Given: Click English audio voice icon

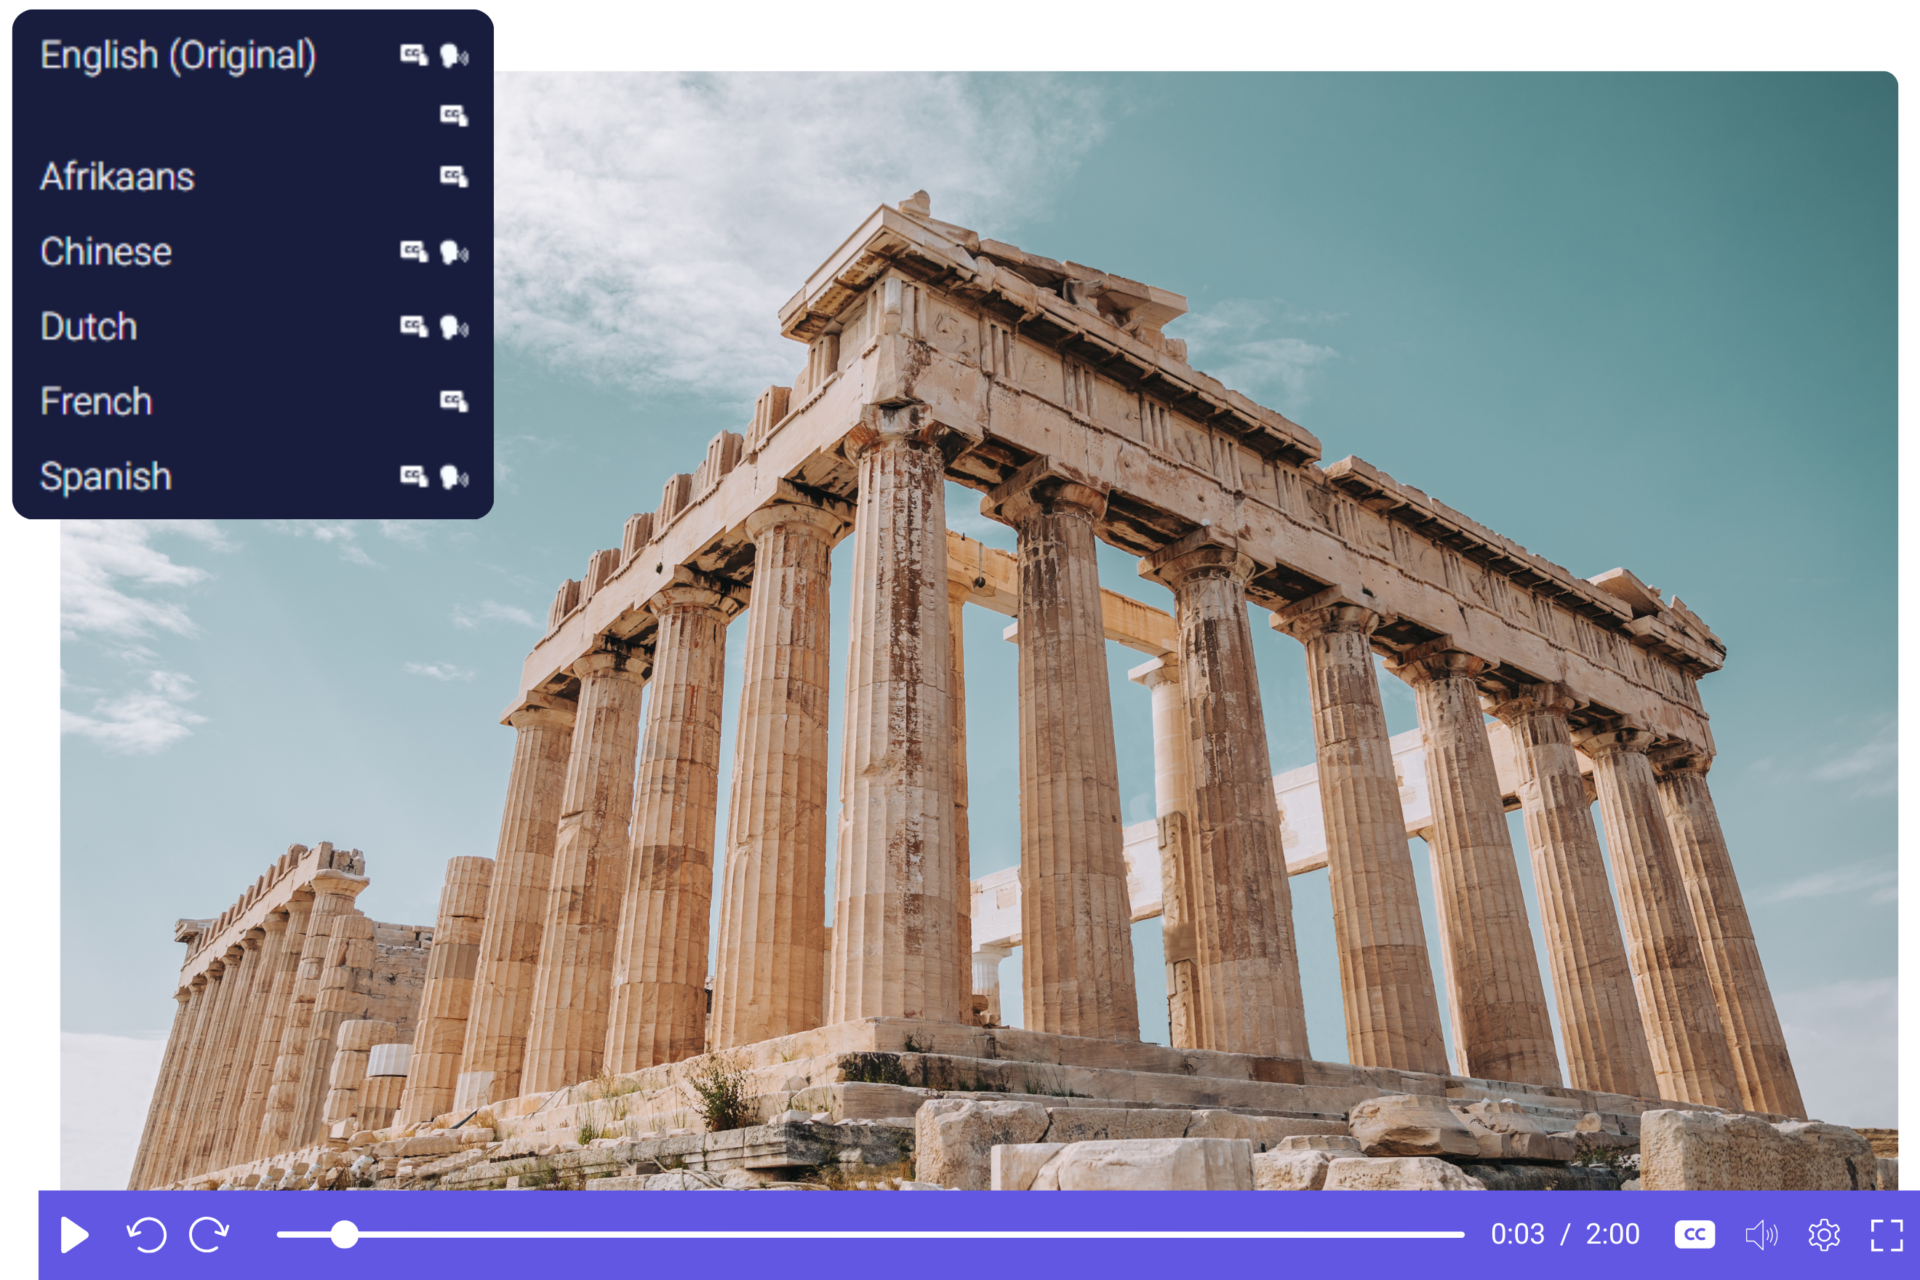Looking at the screenshot, I should click(x=454, y=55).
